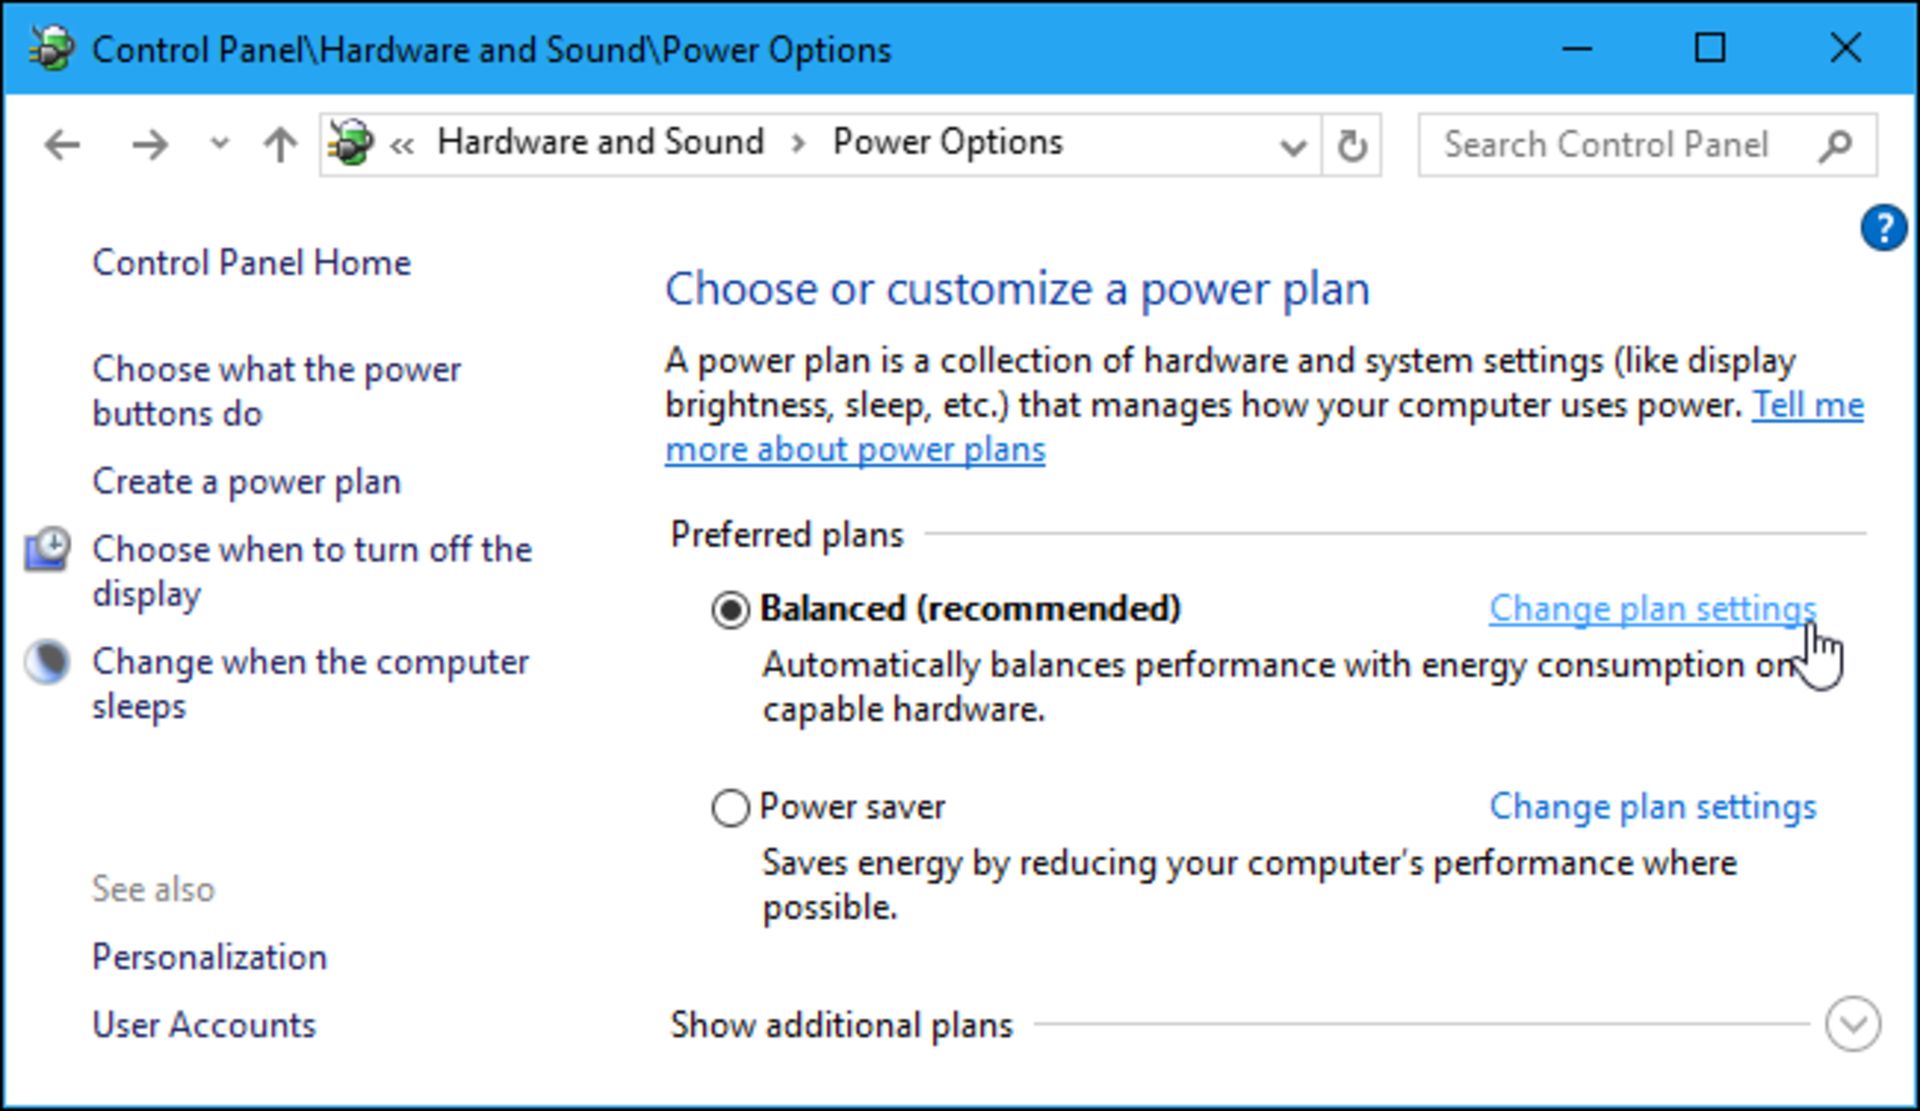This screenshot has height=1111, width=1920.
Task: Click the back navigation arrow
Action: point(60,143)
